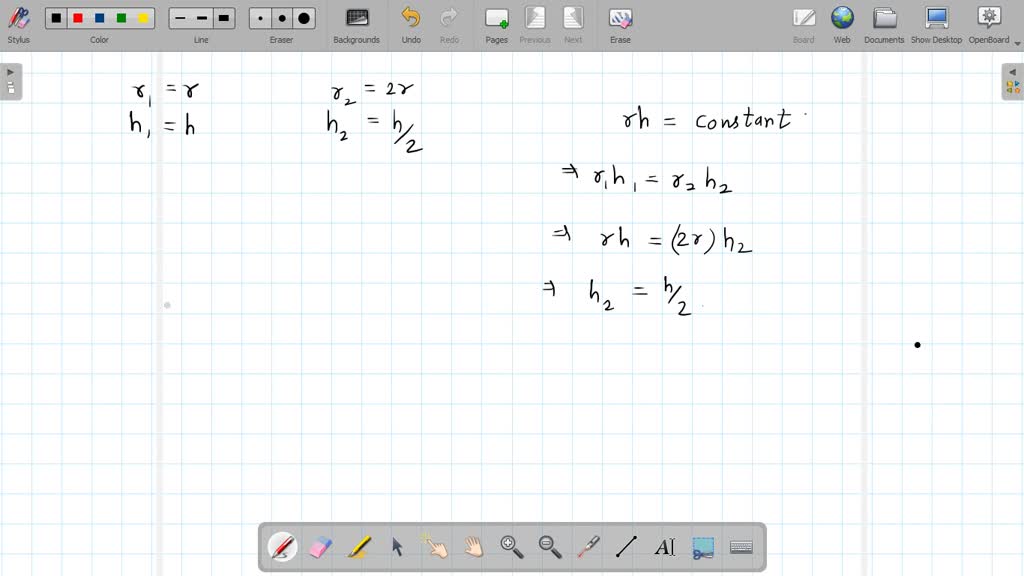Set the thin line width
The image size is (1024, 576).
pos(180,18)
